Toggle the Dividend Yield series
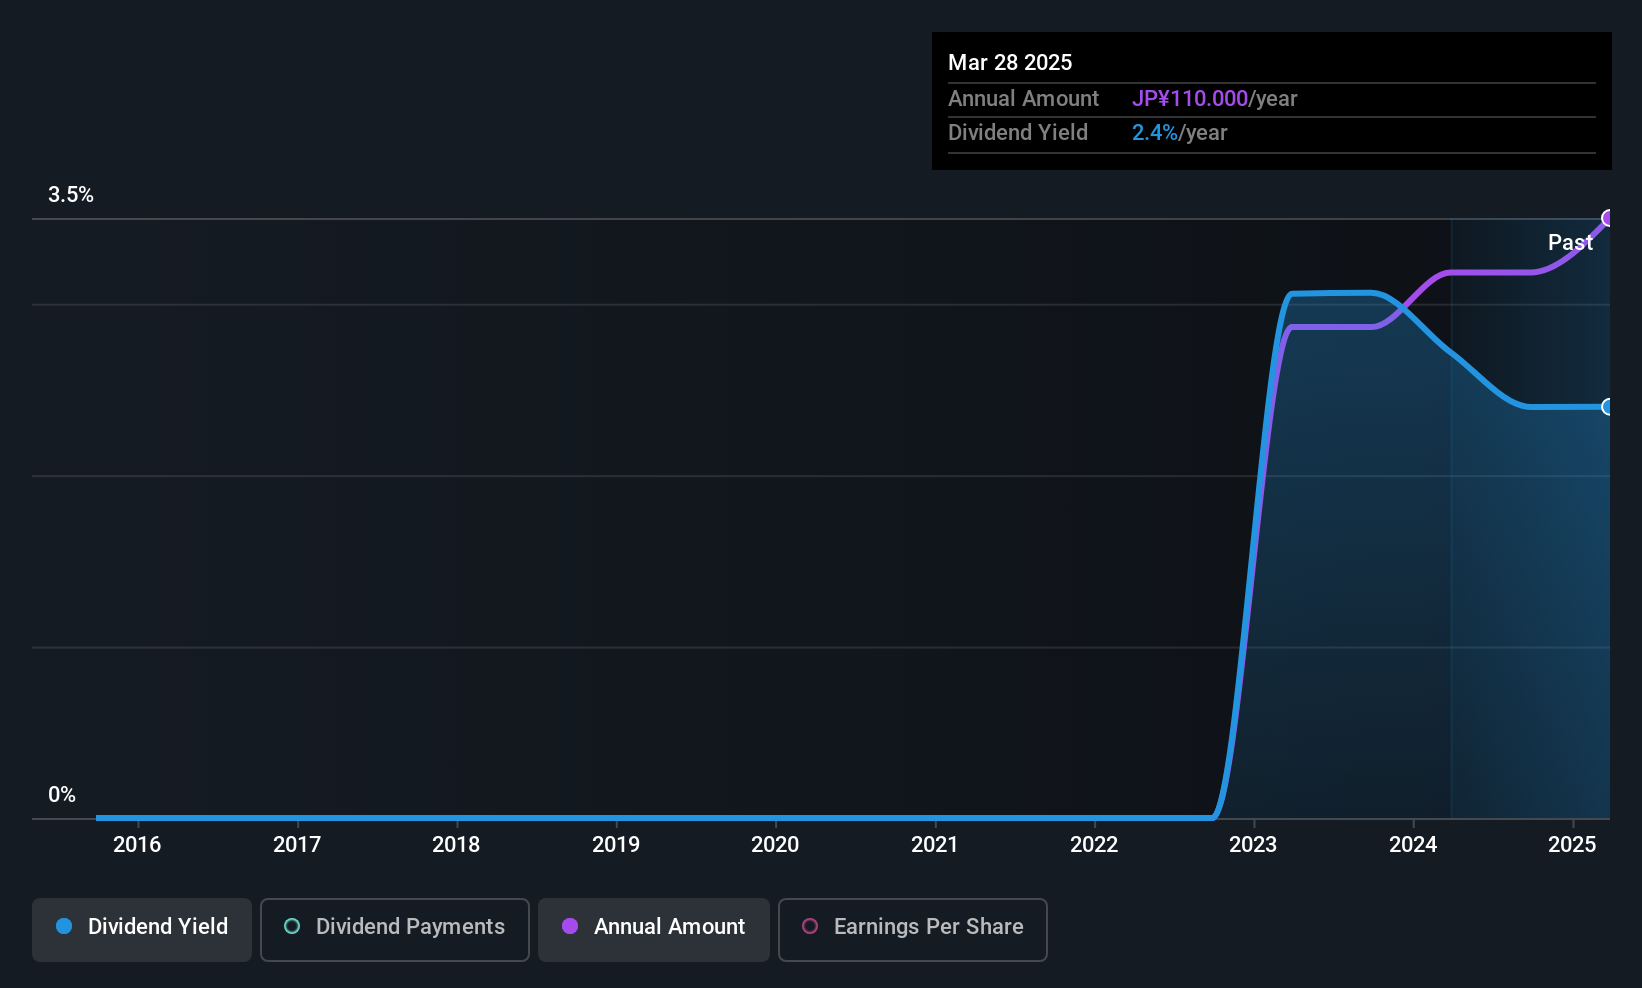 [x=142, y=930]
